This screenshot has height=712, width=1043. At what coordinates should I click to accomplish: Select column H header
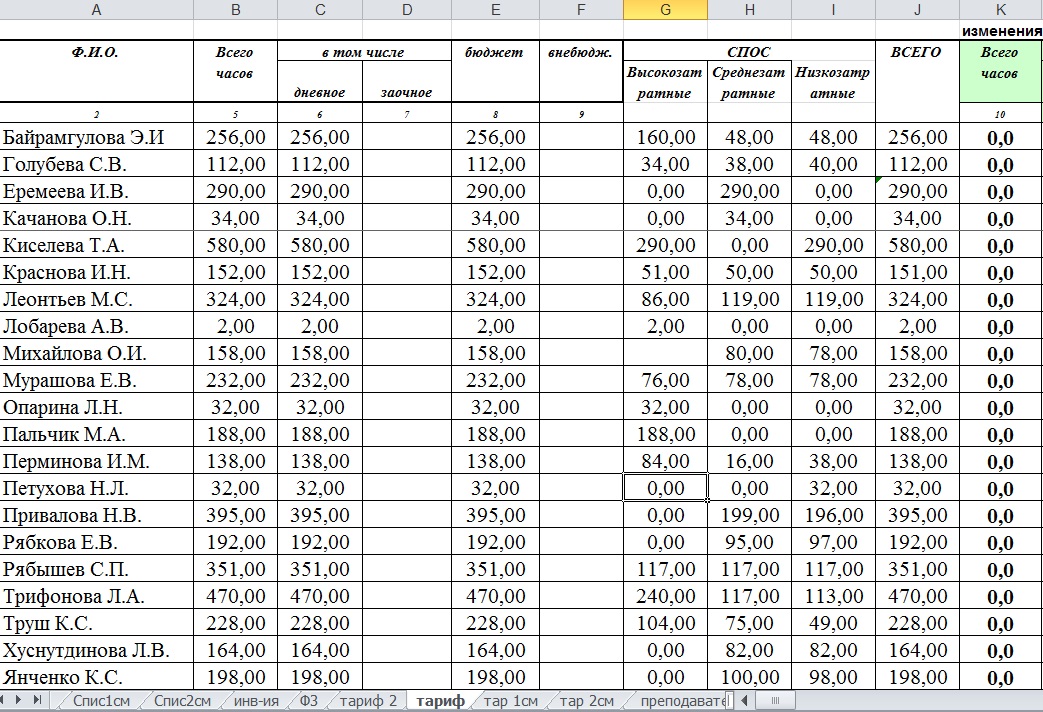click(x=750, y=9)
